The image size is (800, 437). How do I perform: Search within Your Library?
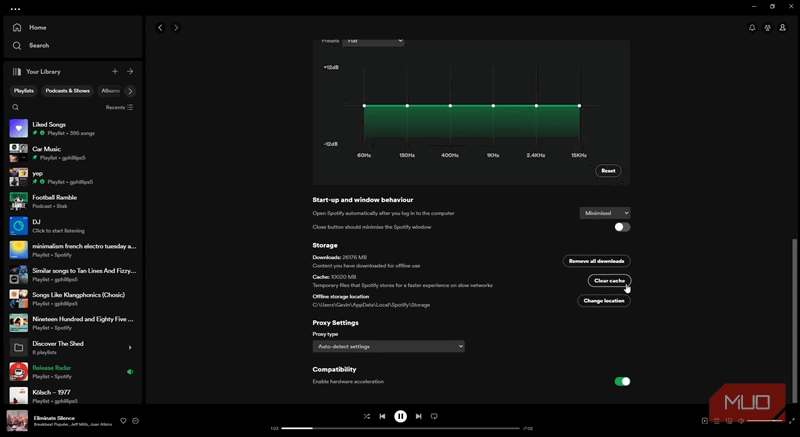(x=15, y=107)
